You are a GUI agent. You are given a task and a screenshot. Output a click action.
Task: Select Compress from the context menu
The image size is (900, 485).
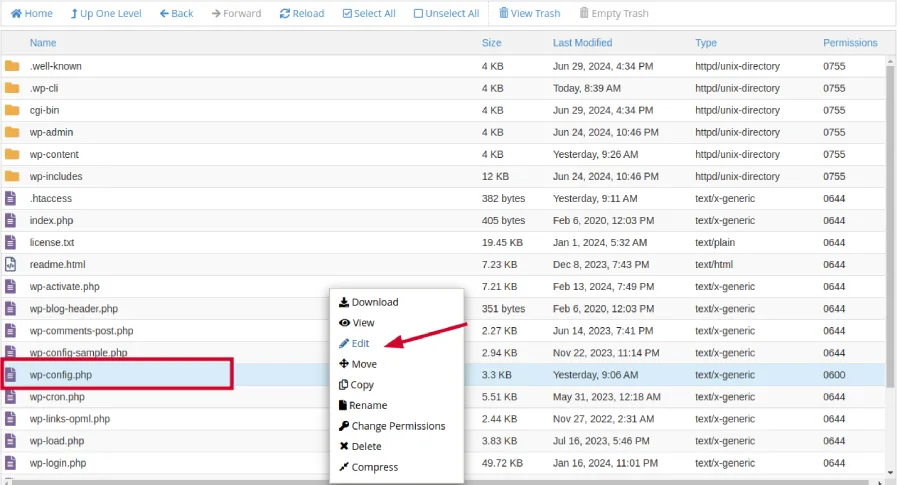pos(368,467)
